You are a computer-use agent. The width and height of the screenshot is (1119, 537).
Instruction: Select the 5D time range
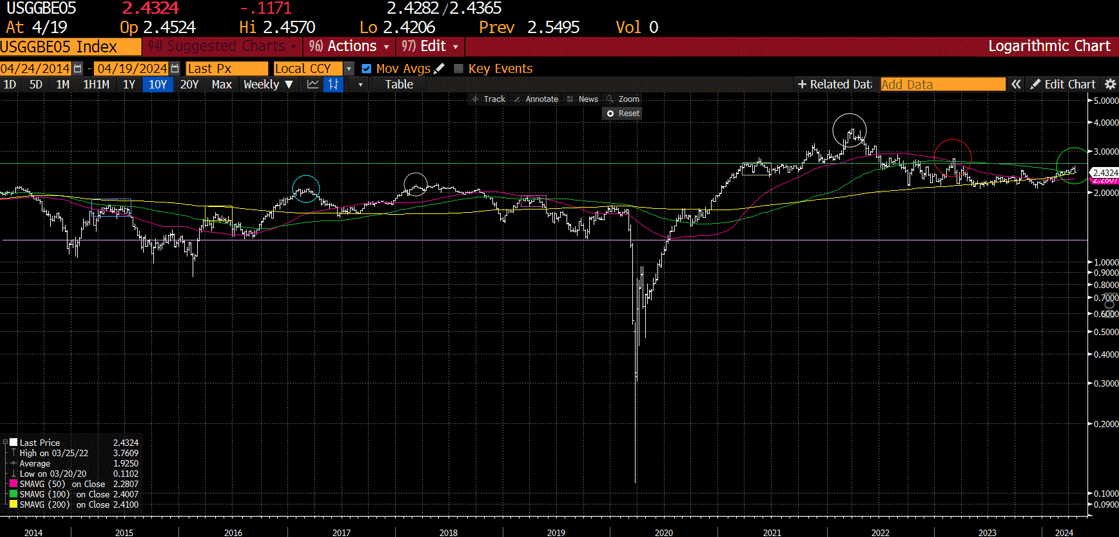(35, 84)
